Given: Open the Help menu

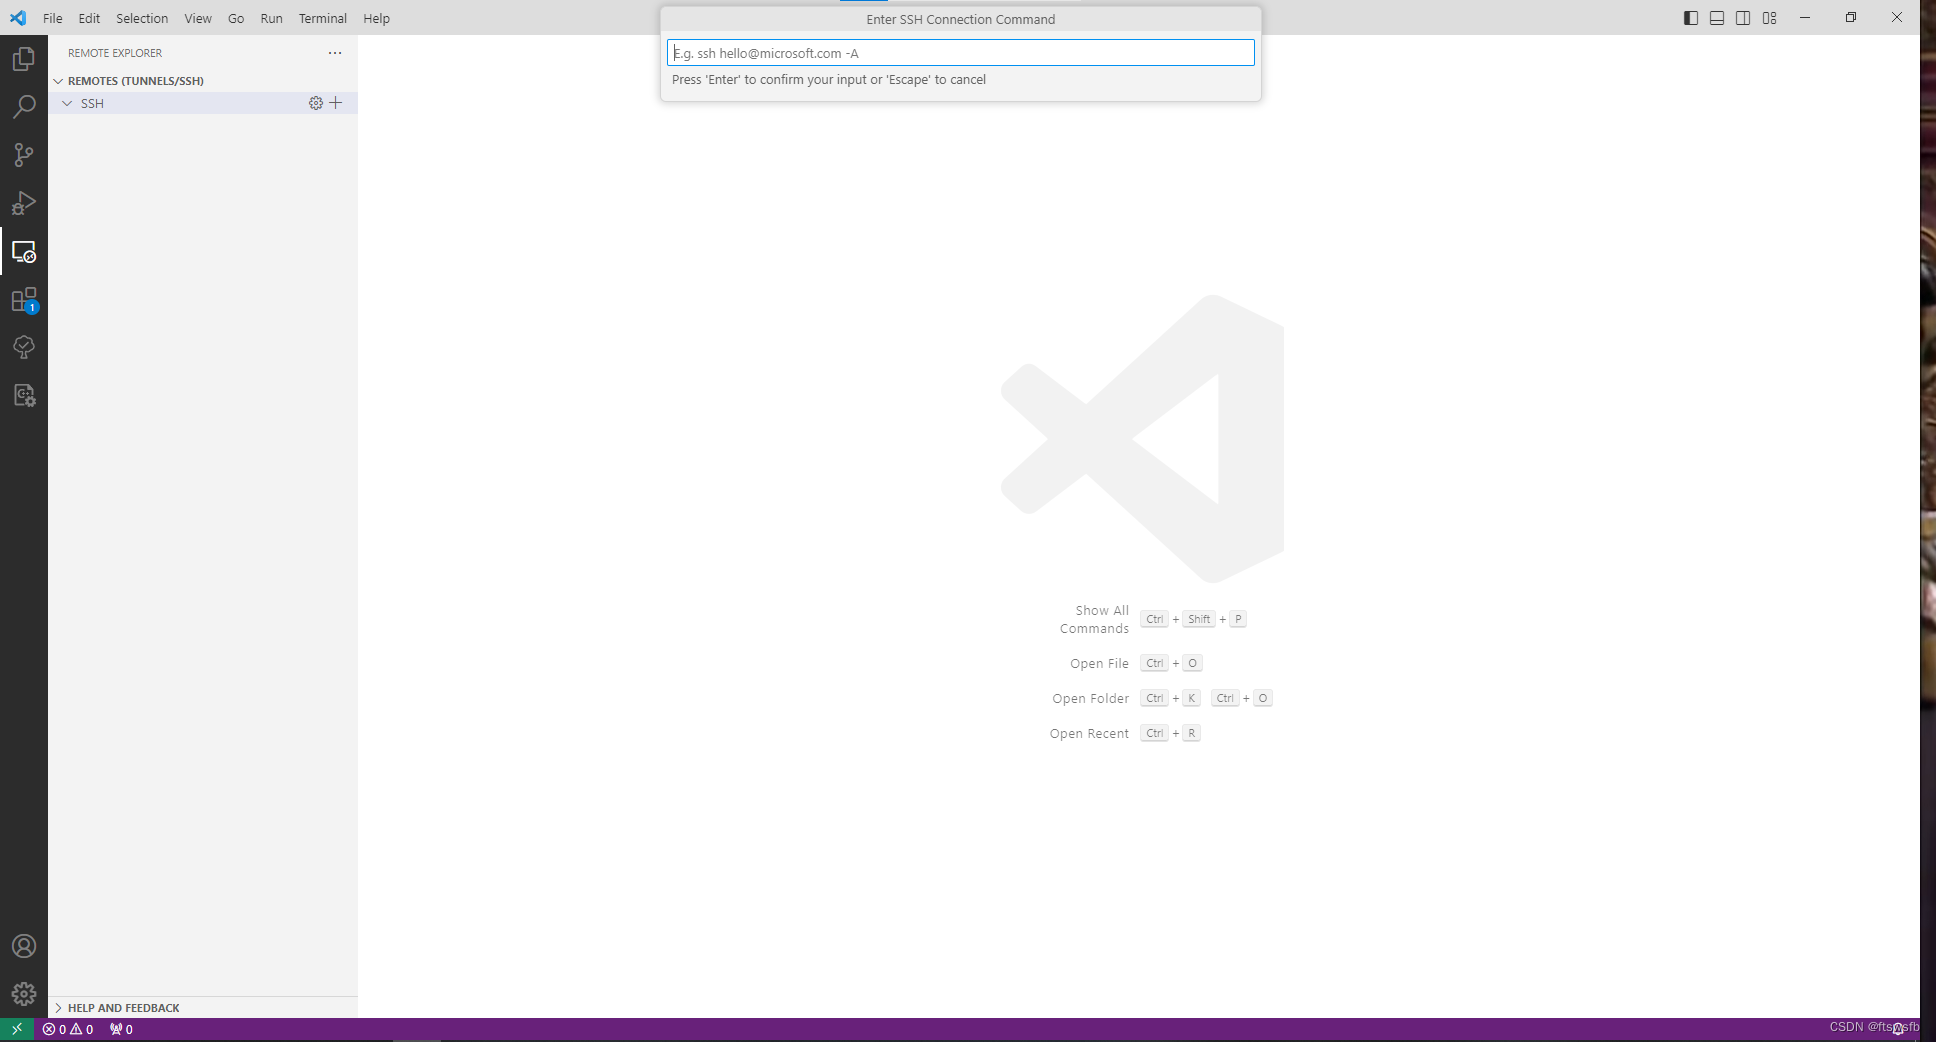Looking at the screenshot, I should [x=376, y=18].
